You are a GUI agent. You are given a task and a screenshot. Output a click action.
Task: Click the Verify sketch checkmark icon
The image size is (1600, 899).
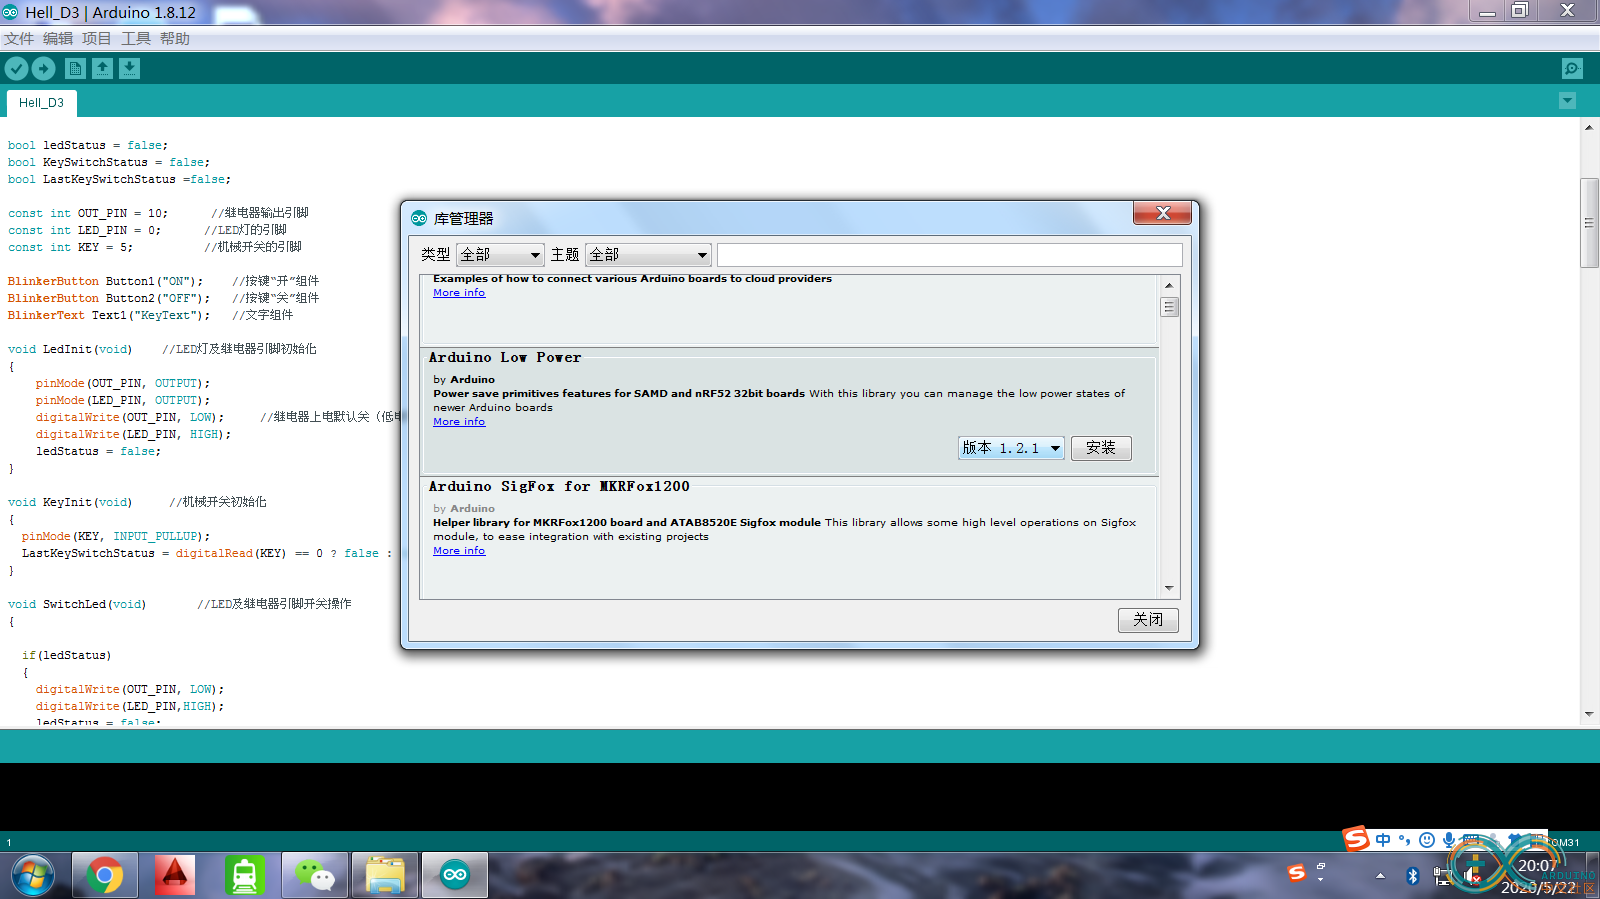pos(17,68)
